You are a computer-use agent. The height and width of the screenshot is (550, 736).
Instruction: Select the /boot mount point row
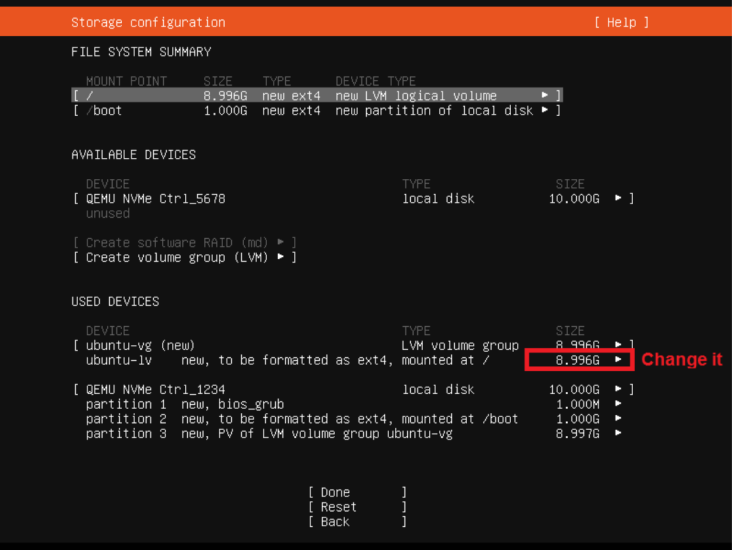point(300,111)
